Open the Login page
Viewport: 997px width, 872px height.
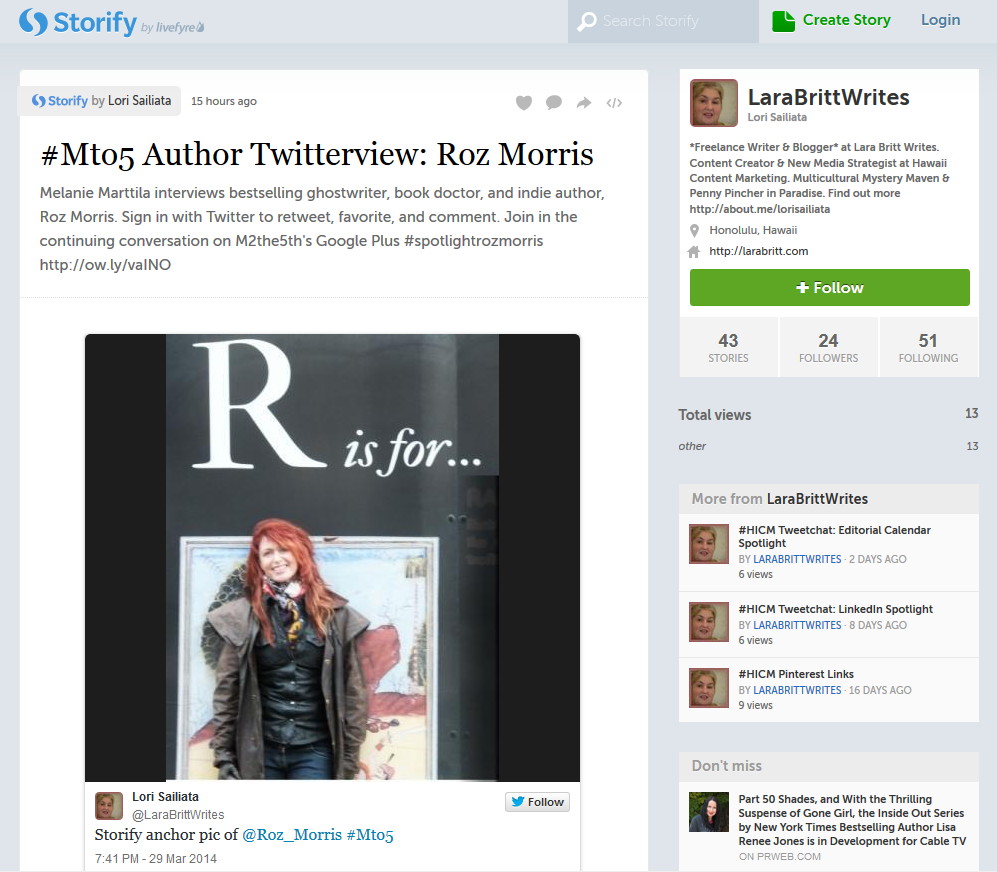pos(939,20)
